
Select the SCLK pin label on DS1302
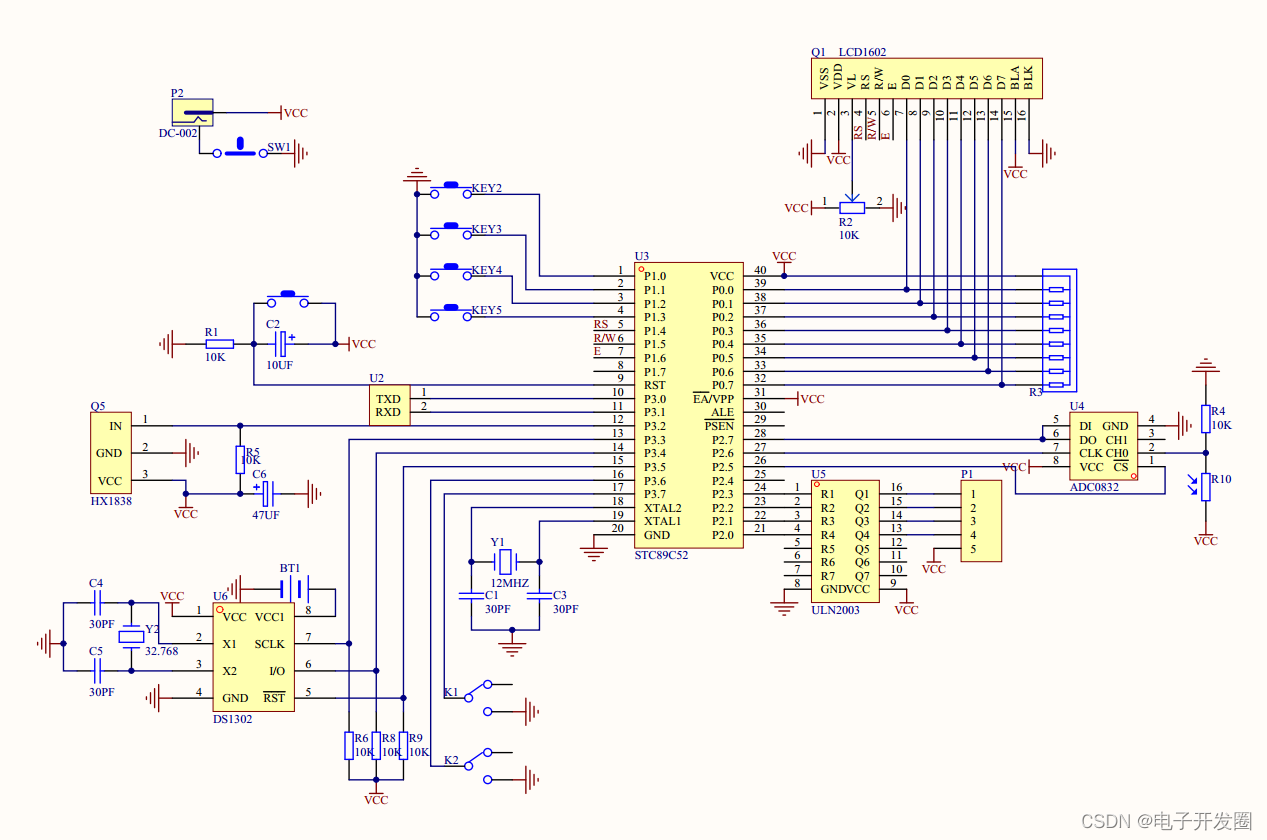click(269, 644)
